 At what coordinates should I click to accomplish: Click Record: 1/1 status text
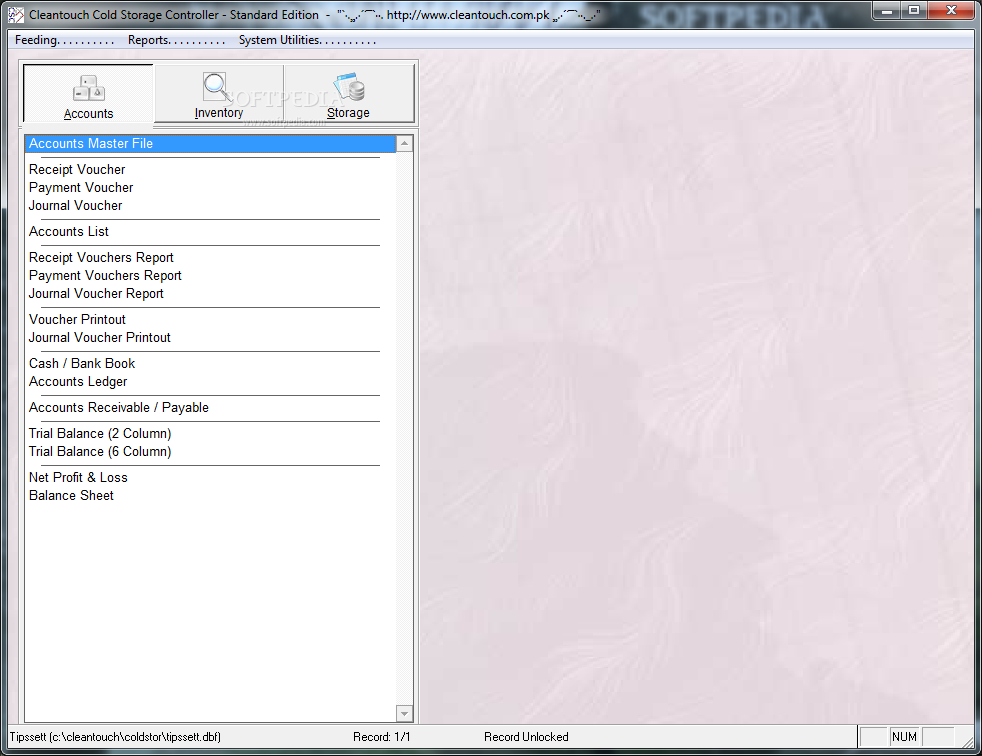tap(382, 737)
